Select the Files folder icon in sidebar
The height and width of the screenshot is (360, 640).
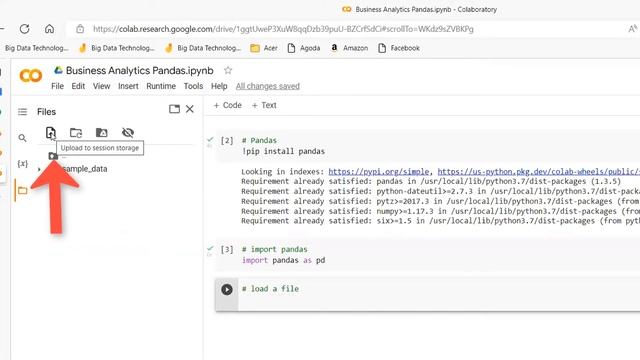point(22,190)
